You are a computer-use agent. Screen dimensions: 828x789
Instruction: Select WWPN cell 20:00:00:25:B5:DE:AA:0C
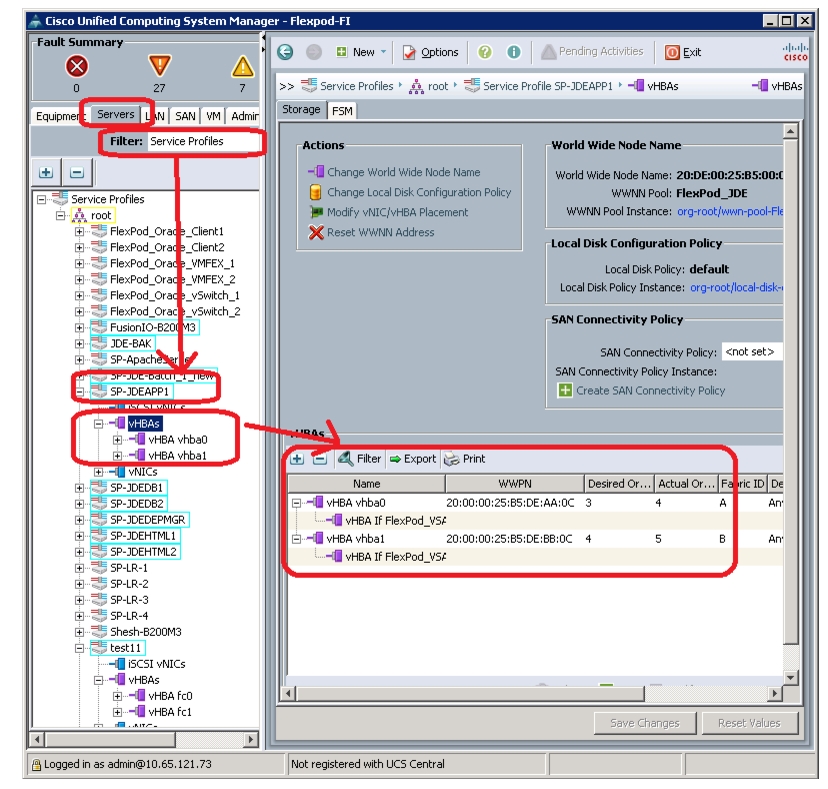tap(510, 503)
